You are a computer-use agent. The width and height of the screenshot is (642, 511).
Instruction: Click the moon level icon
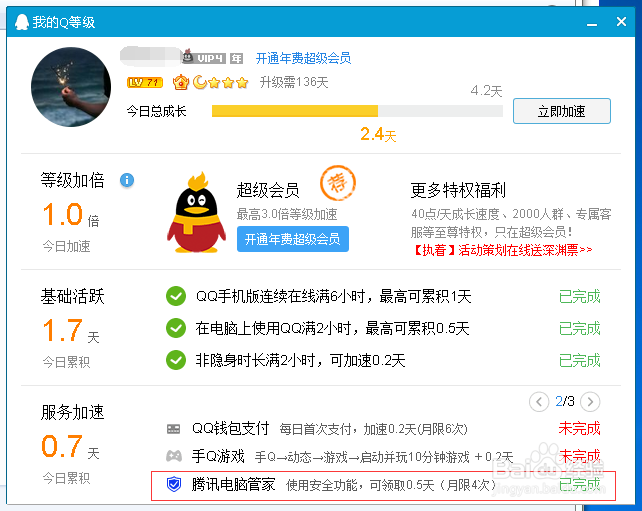tap(200, 82)
